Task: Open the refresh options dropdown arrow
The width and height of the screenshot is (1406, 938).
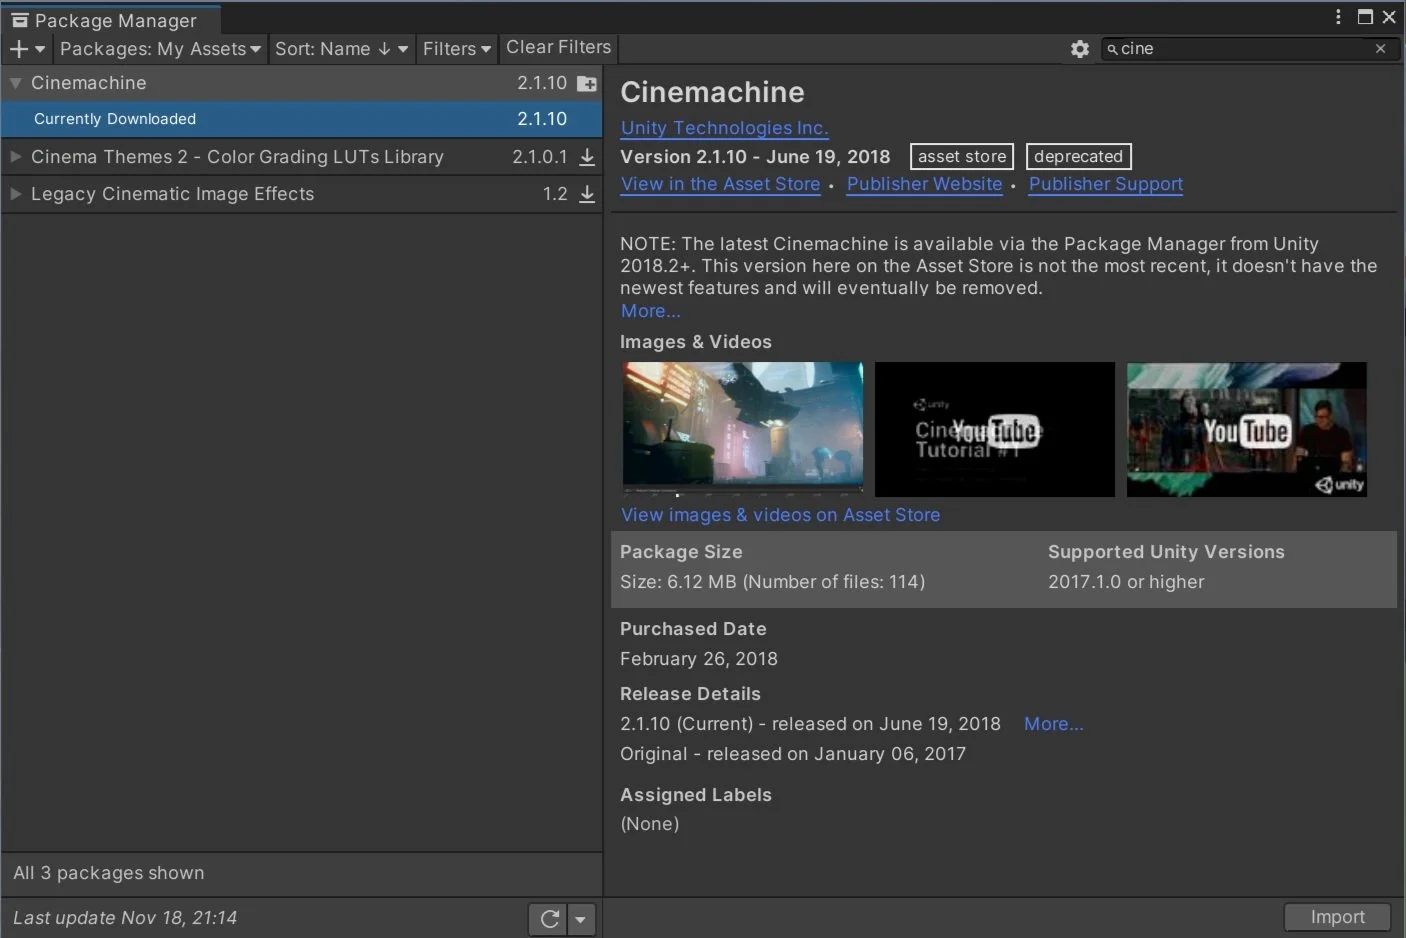Action: pyautogui.click(x=581, y=919)
